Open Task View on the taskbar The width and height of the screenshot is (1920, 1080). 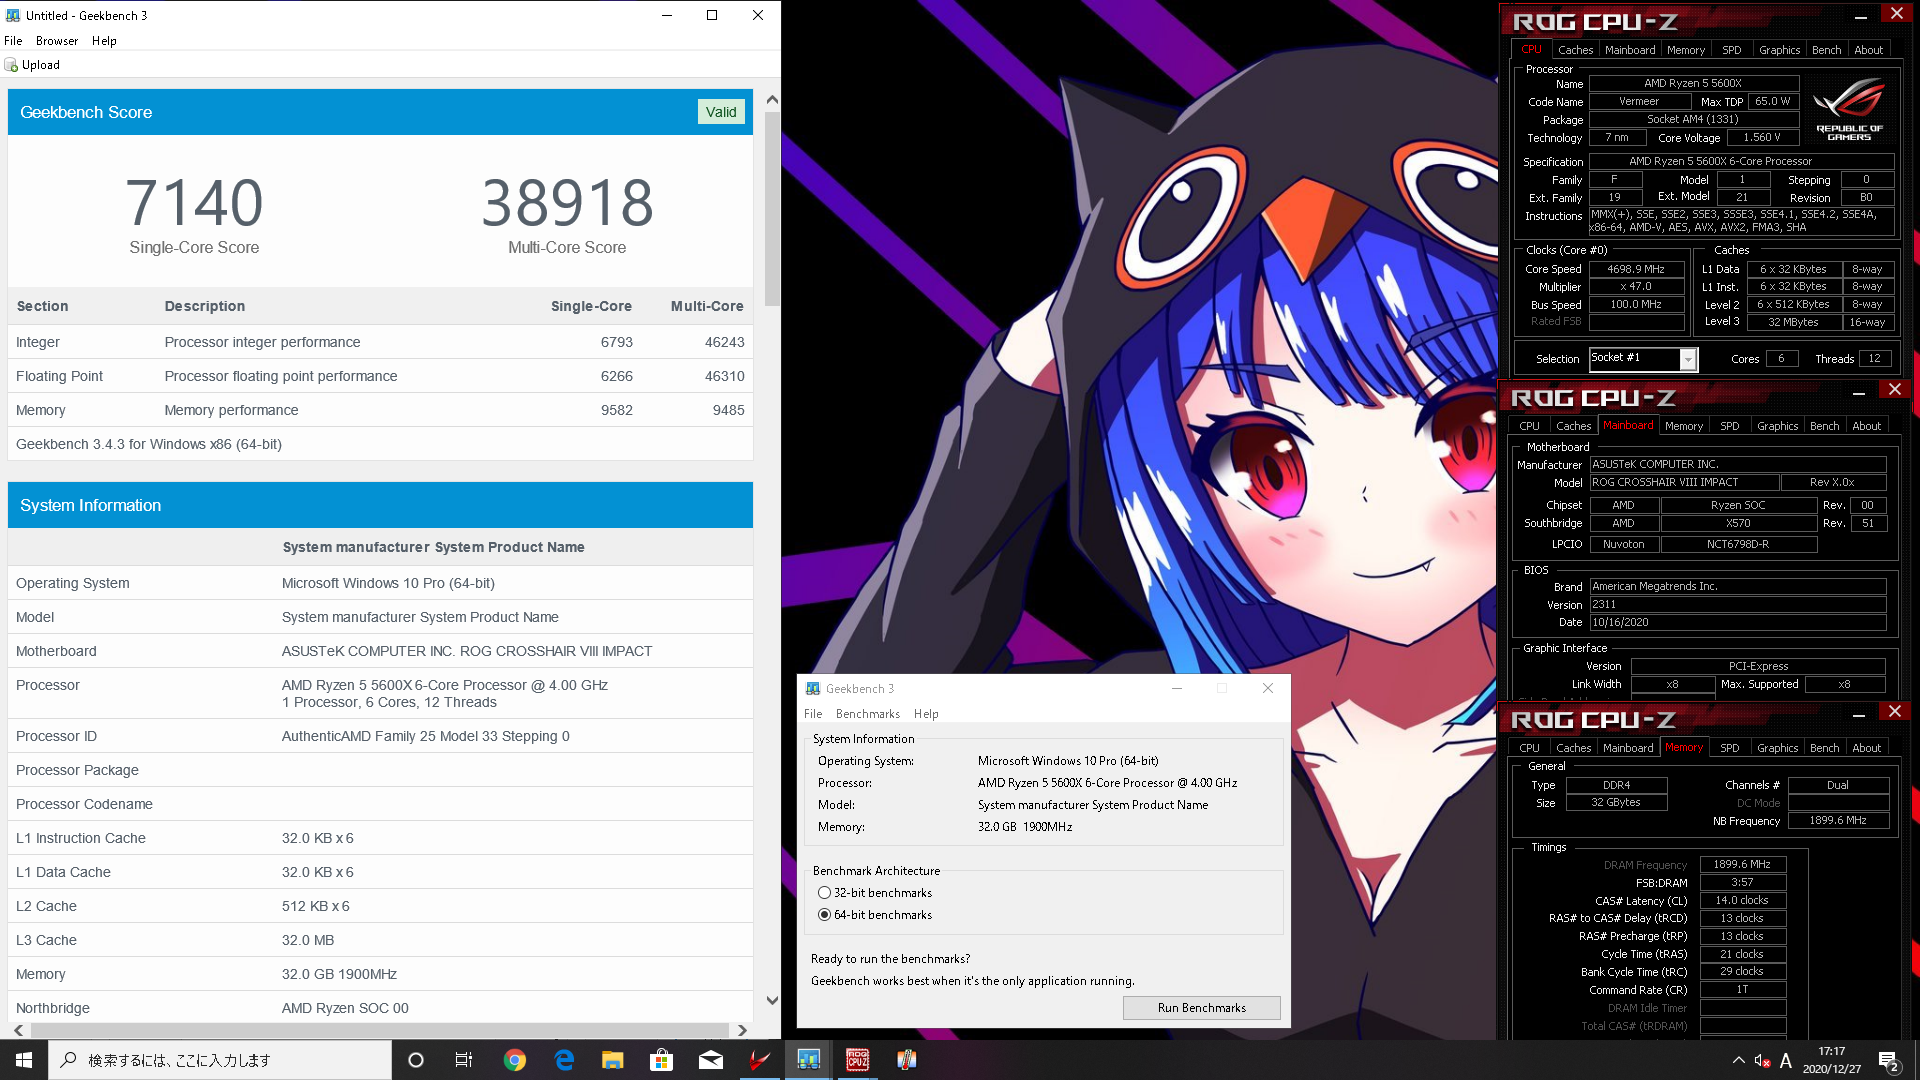(464, 1060)
